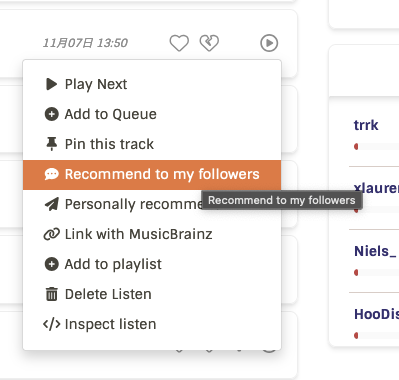Click the plus icon for Add to playlist

[x=52, y=264]
